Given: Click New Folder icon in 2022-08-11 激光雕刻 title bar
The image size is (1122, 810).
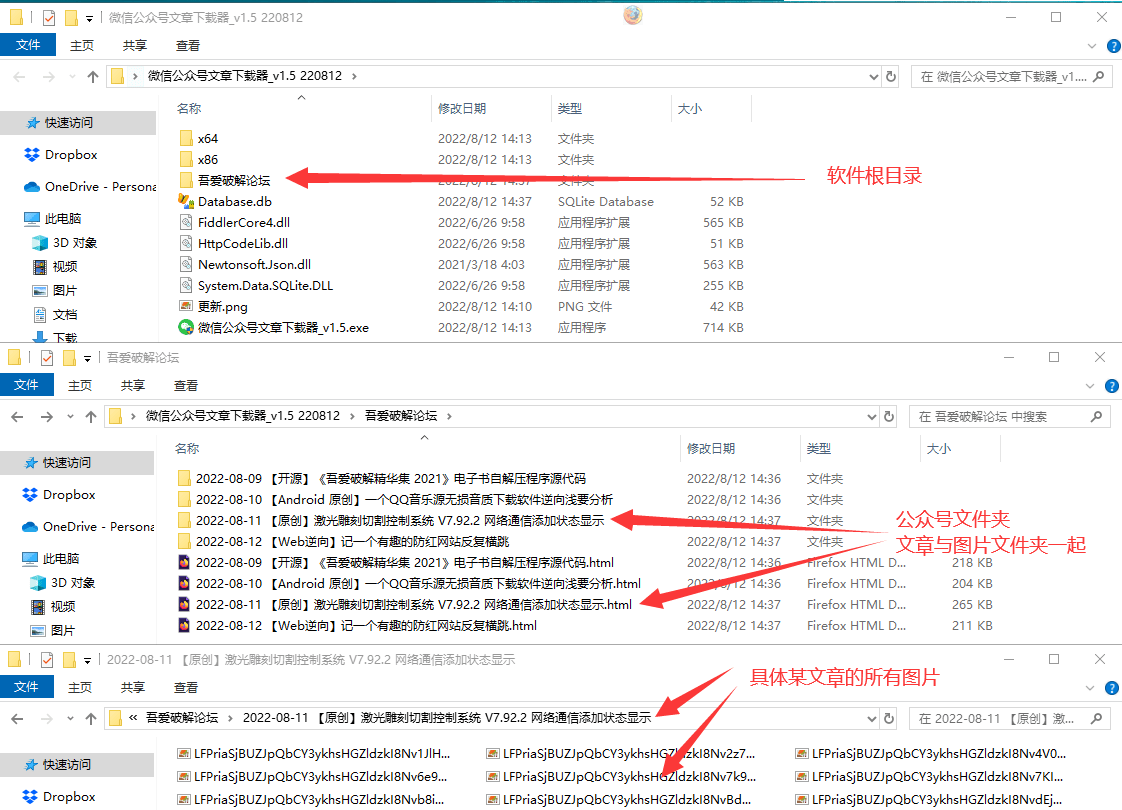Looking at the screenshot, I should (69, 660).
